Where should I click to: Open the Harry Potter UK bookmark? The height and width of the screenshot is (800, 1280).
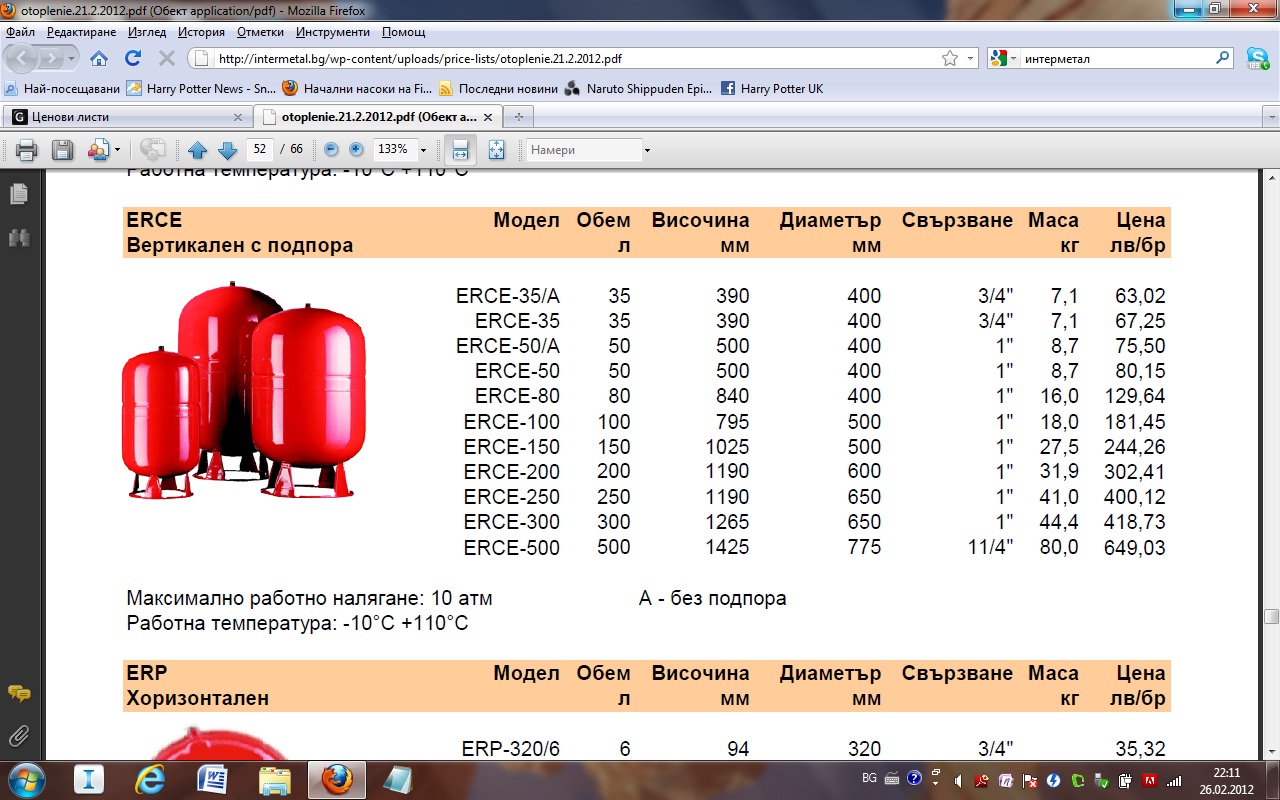click(x=780, y=89)
